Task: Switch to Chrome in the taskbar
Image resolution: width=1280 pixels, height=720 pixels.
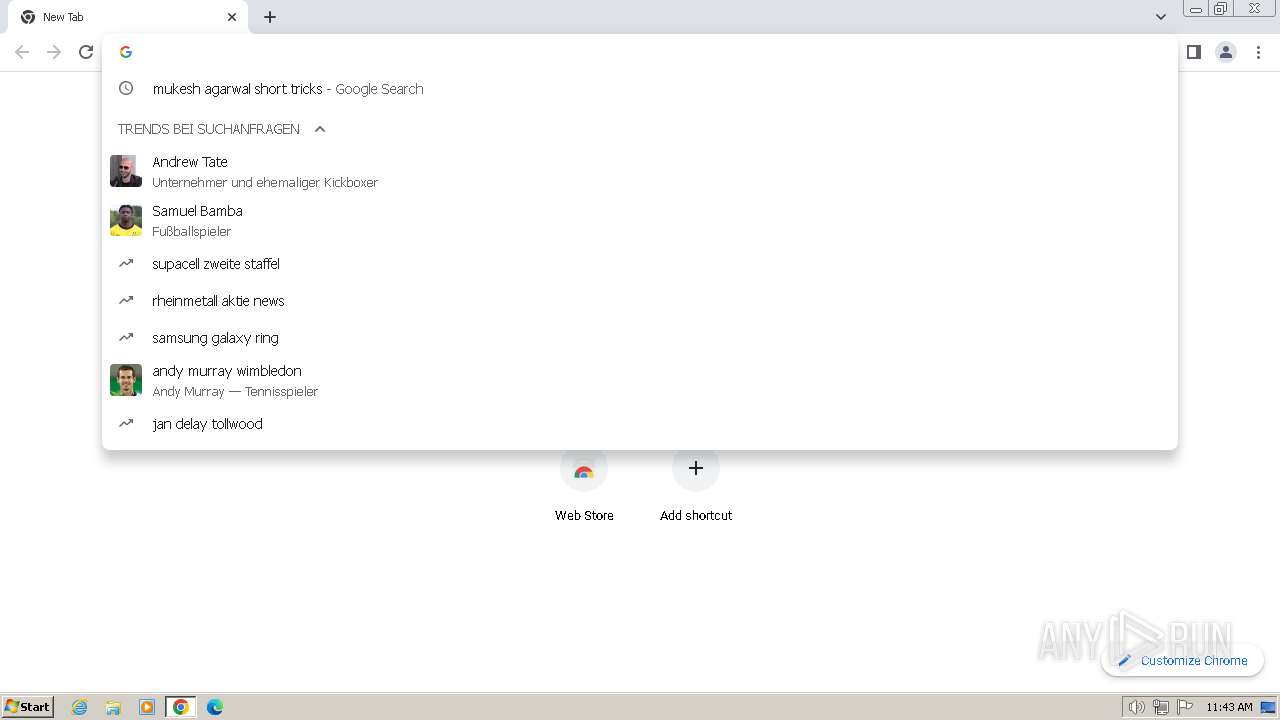Action: tap(180, 707)
